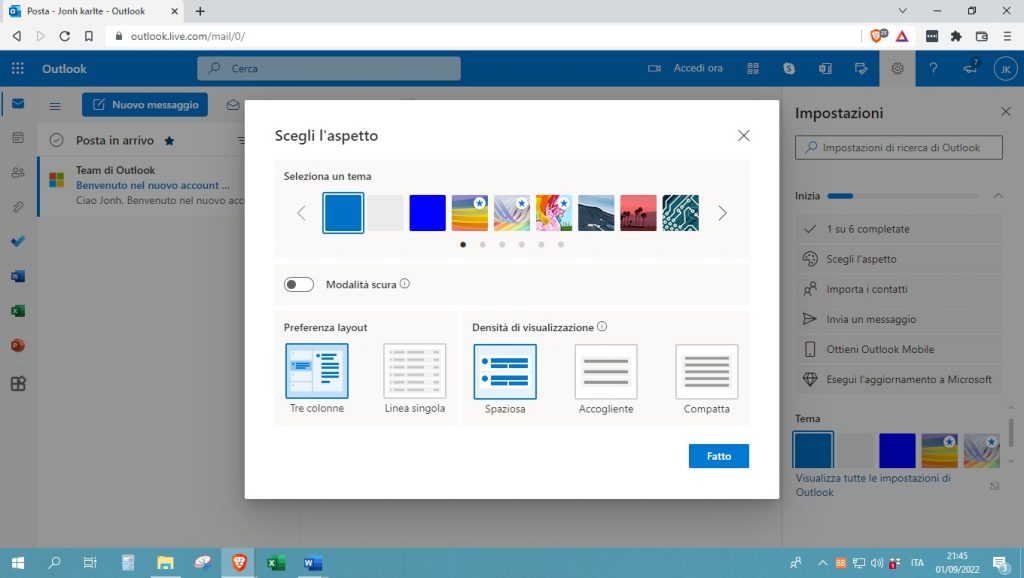Viewport: 1024px width, 578px height.
Task: Open People contacts icon in sidebar
Action: 18,172
